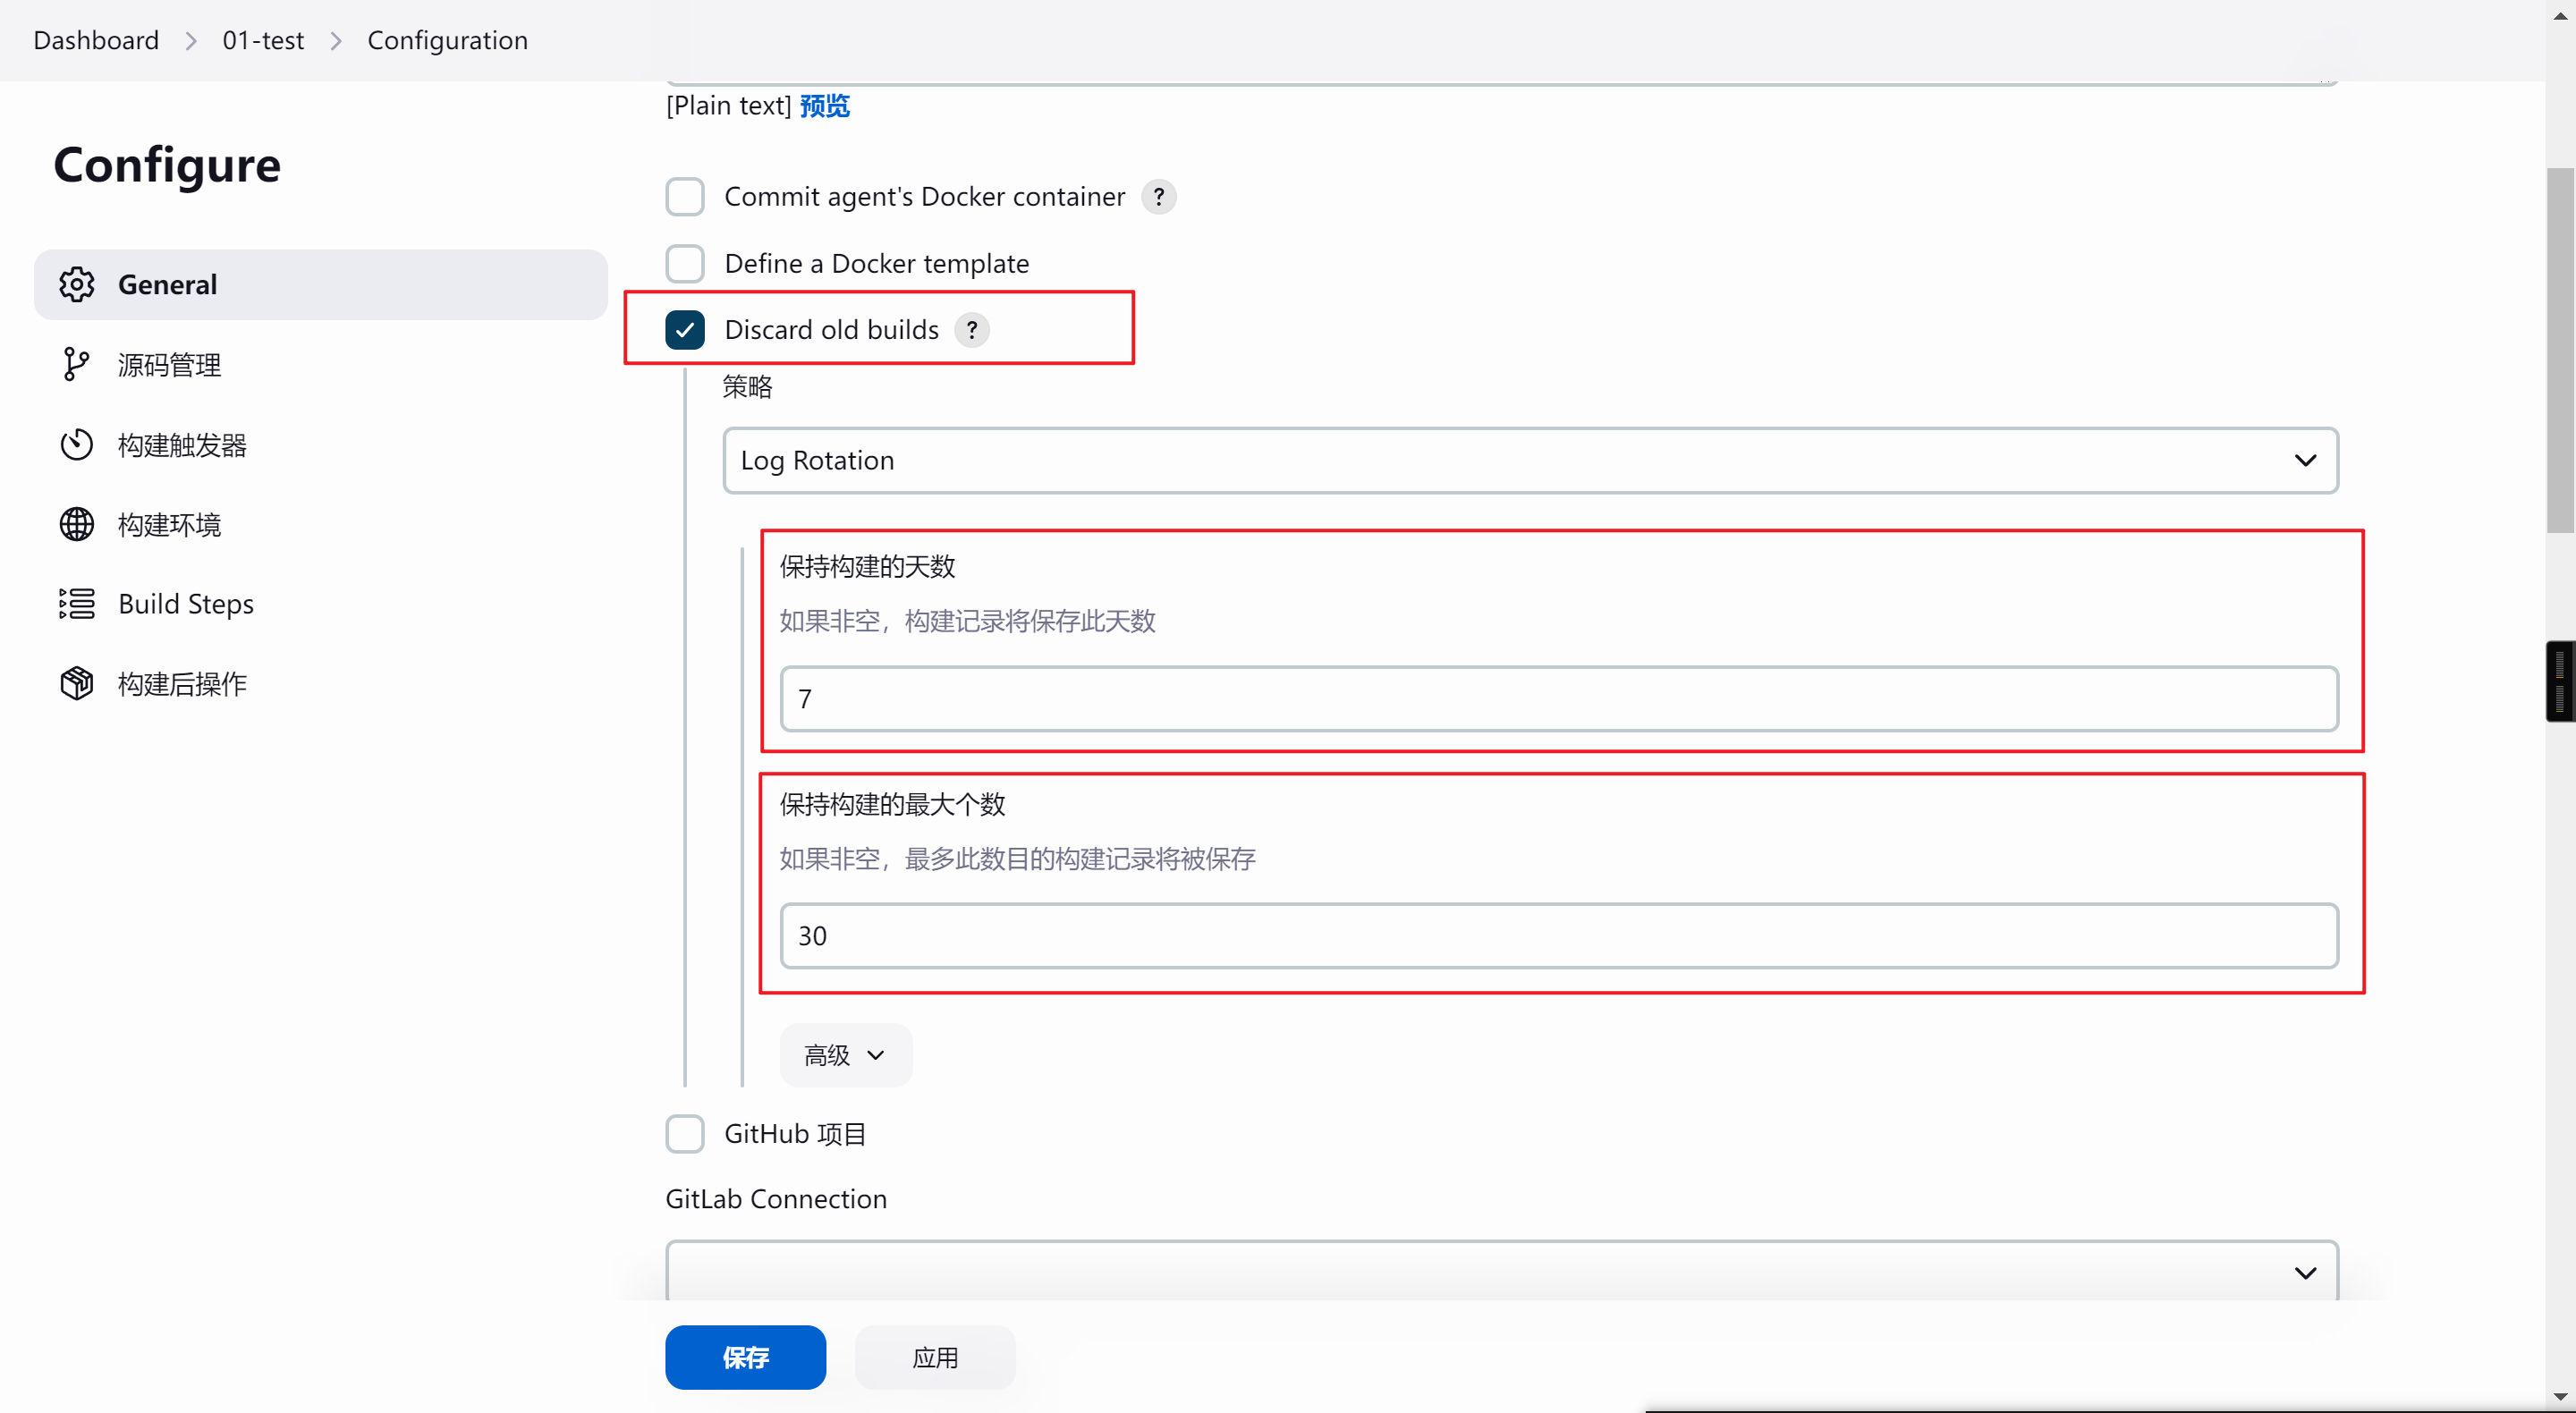
Task: Click the build environment globe icon
Action: (x=77, y=524)
